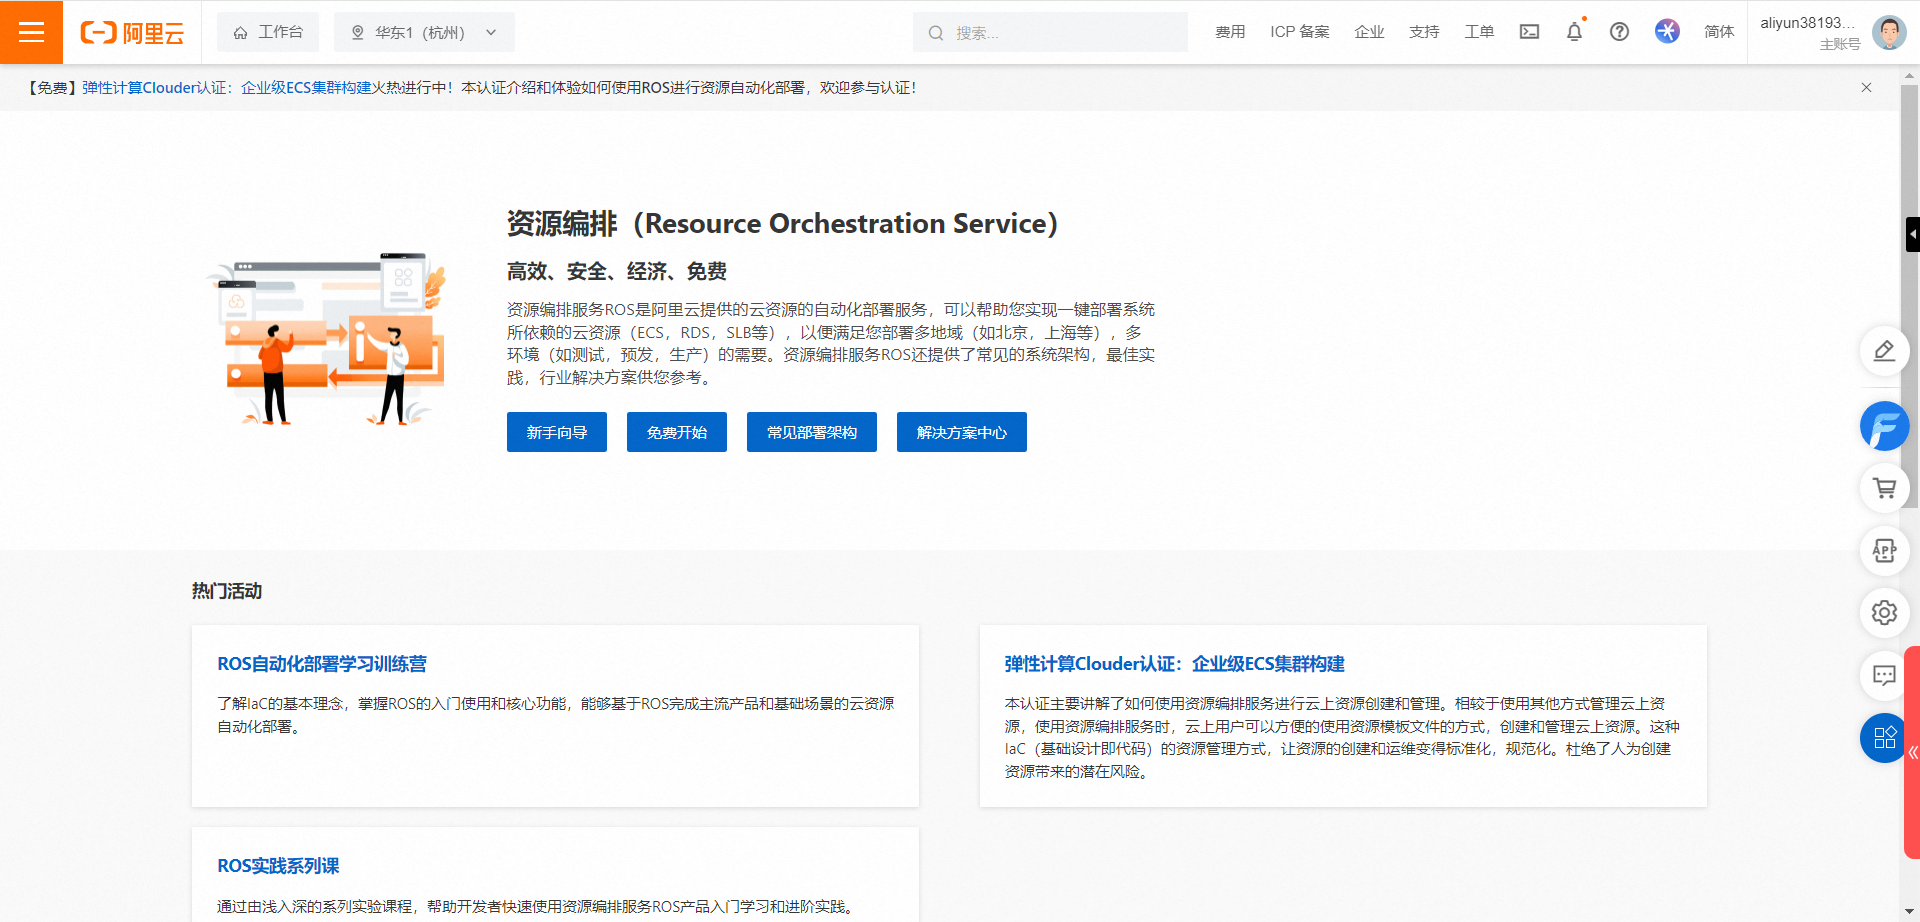Open 弹性计算Clouder认证 card title link
Screen dimensions: 1920x922
[1174, 664]
